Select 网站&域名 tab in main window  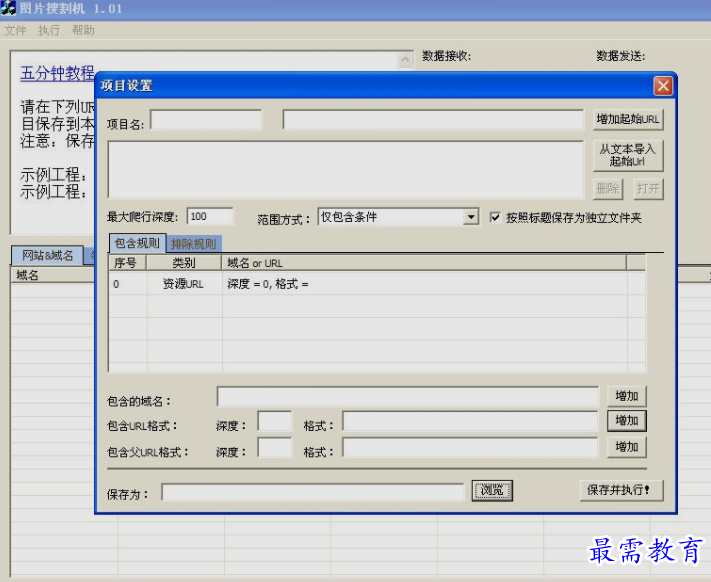pos(48,256)
